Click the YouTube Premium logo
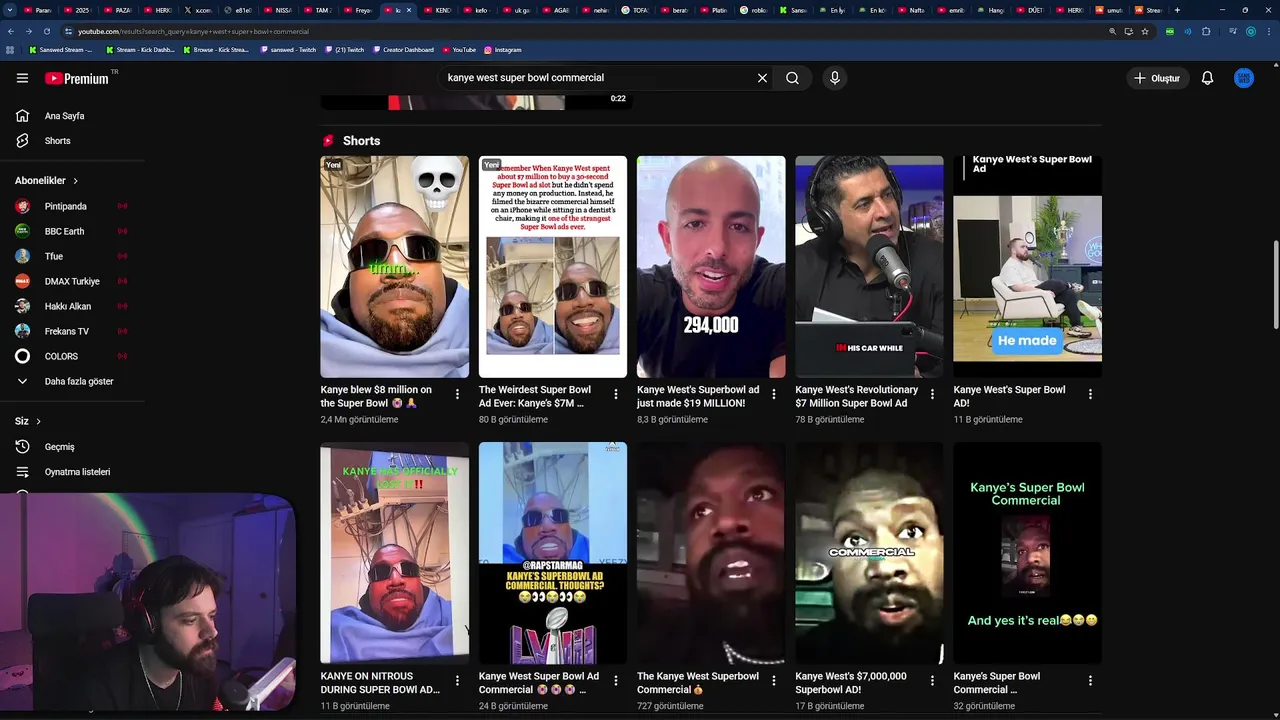This screenshot has width=1280, height=720. (77, 78)
